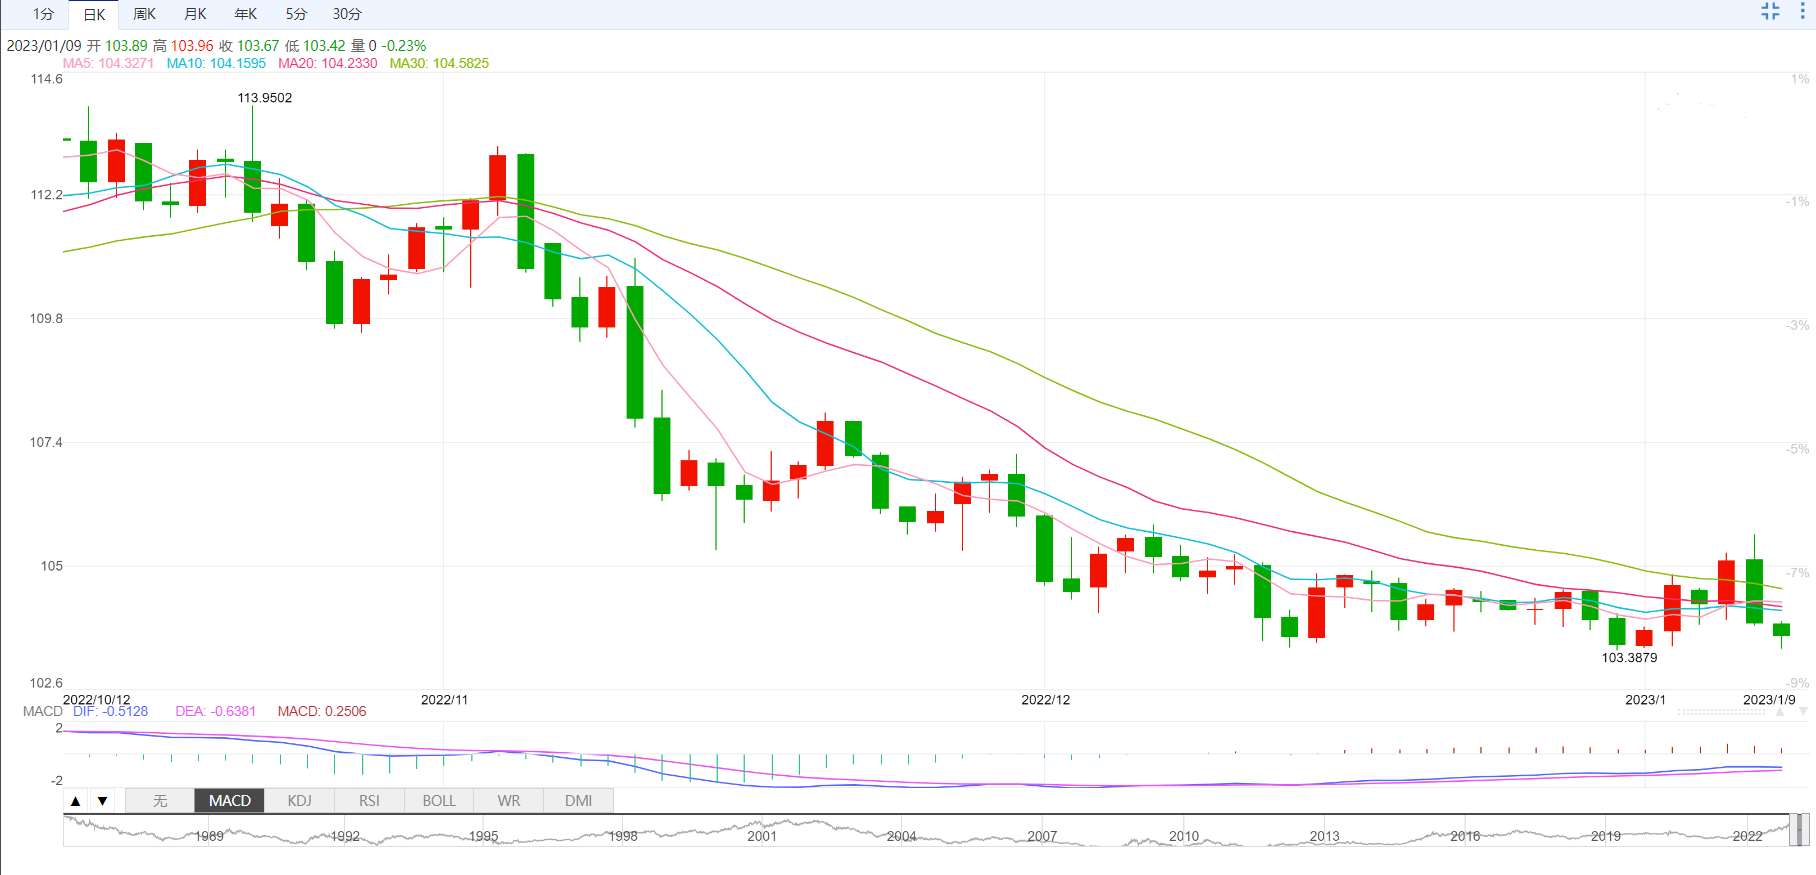This screenshot has height=875, width=1816.
Task: Switch indicator to RSI
Action: pyautogui.click(x=369, y=801)
